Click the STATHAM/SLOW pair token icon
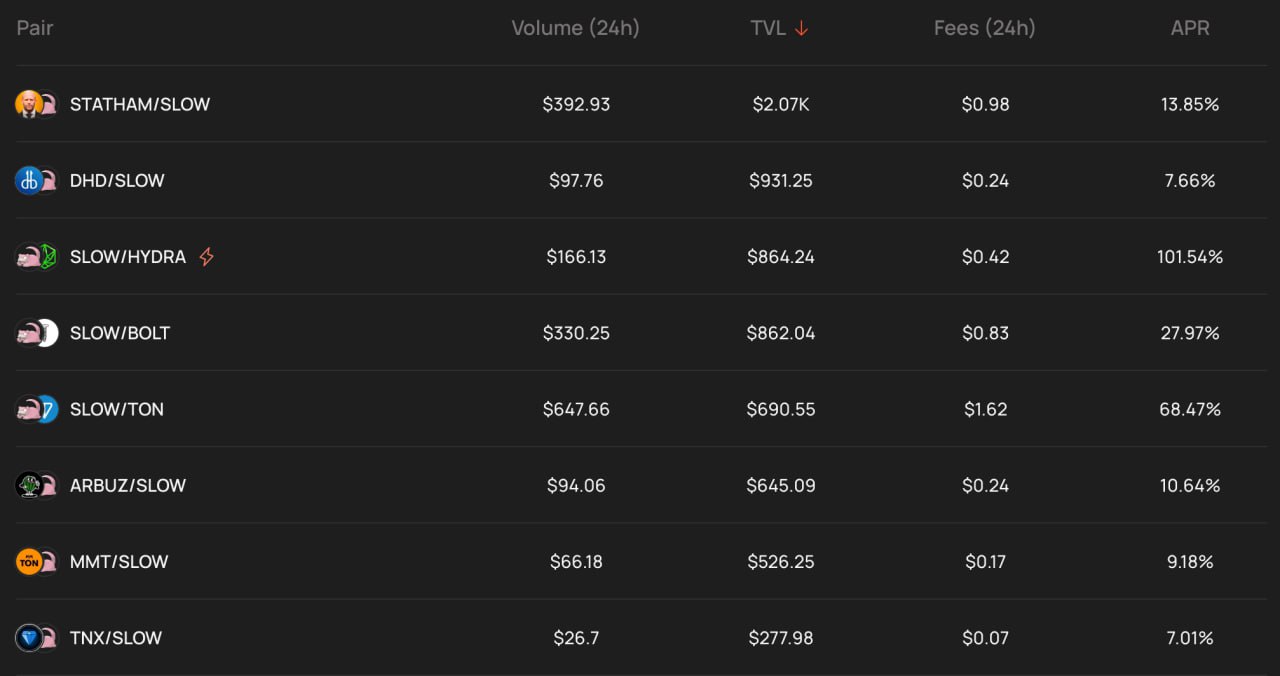This screenshot has width=1280, height=676. [37, 104]
